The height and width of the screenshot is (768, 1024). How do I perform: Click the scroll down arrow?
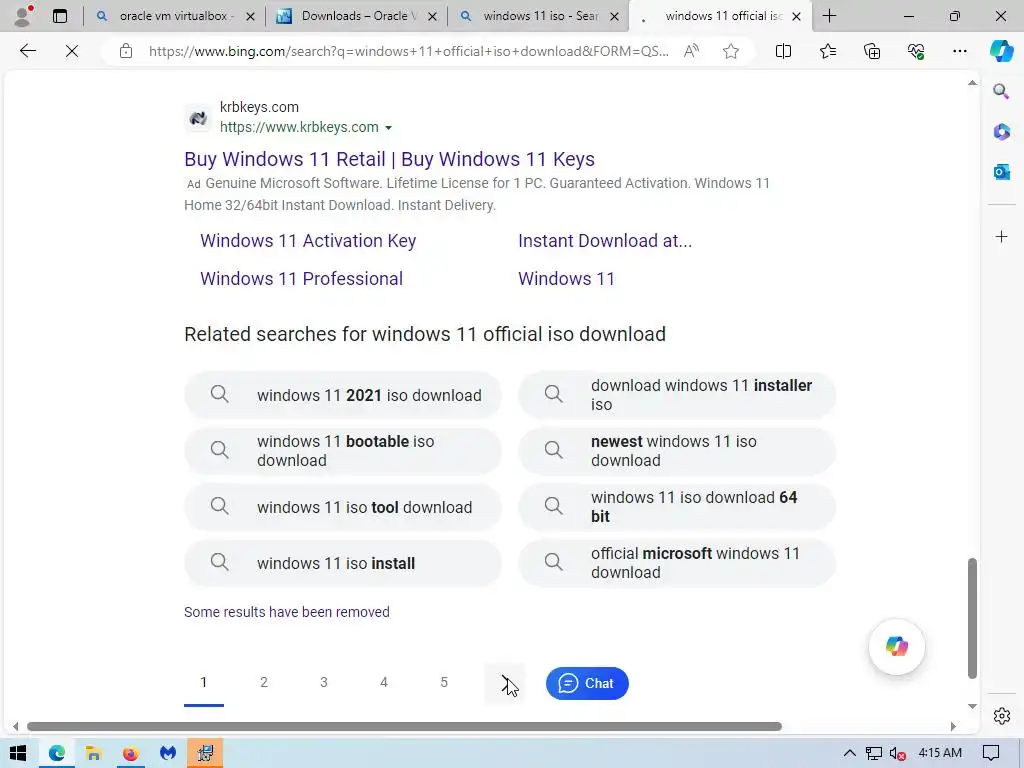coord(972,706)
